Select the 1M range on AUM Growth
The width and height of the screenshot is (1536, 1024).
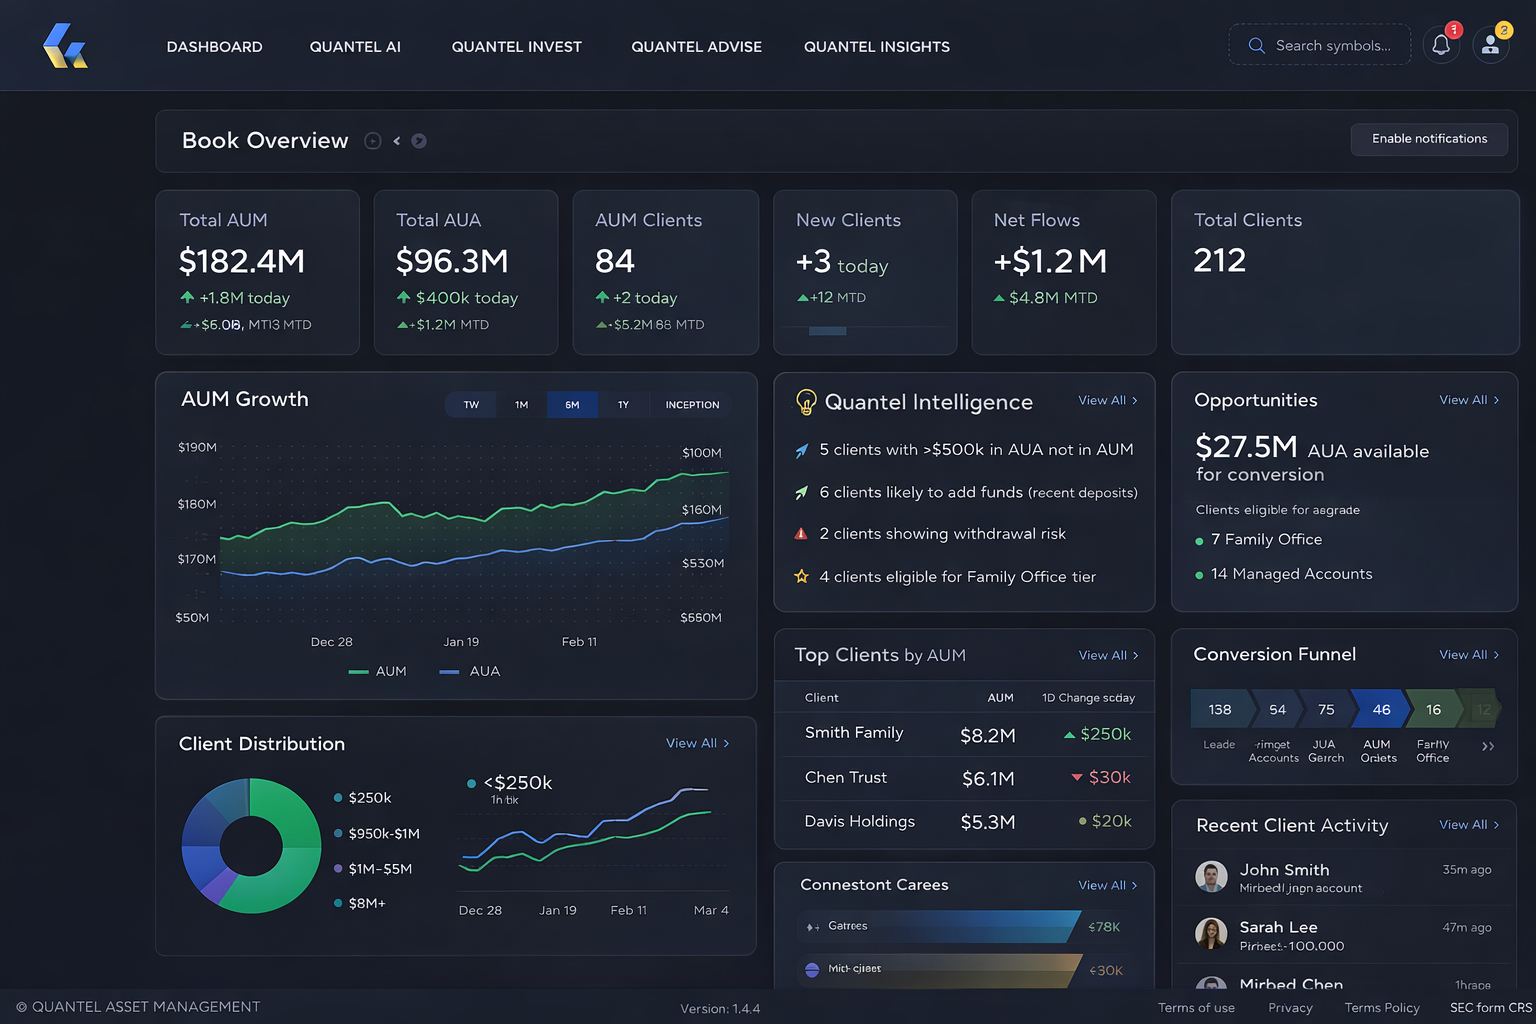(x=521, y=405)
